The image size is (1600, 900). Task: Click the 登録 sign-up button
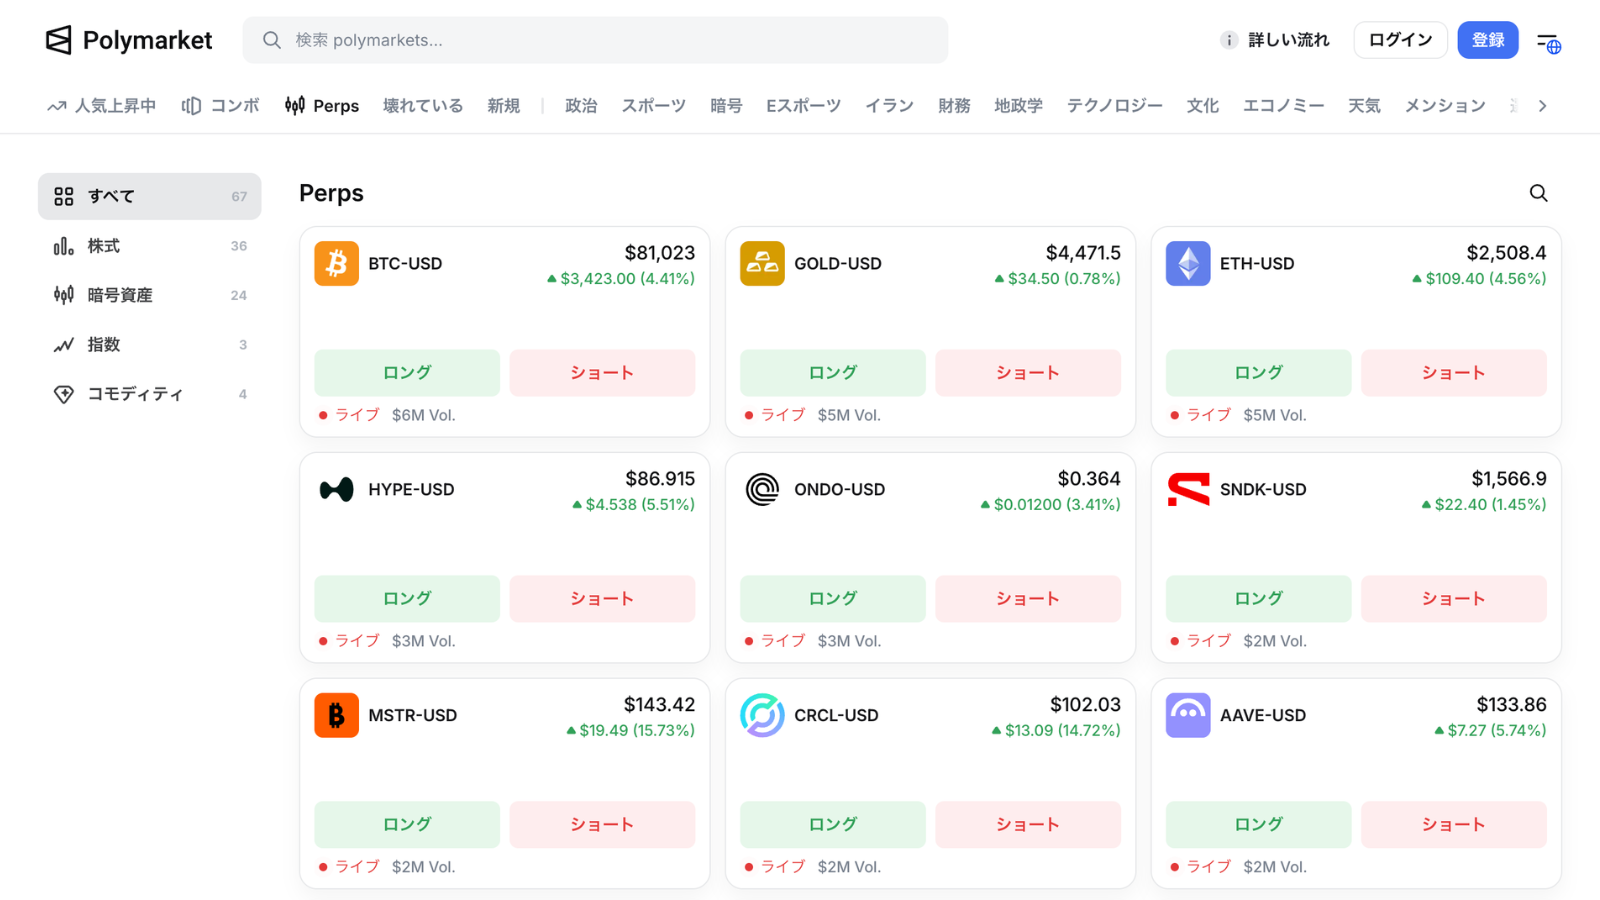point(1488,40)
